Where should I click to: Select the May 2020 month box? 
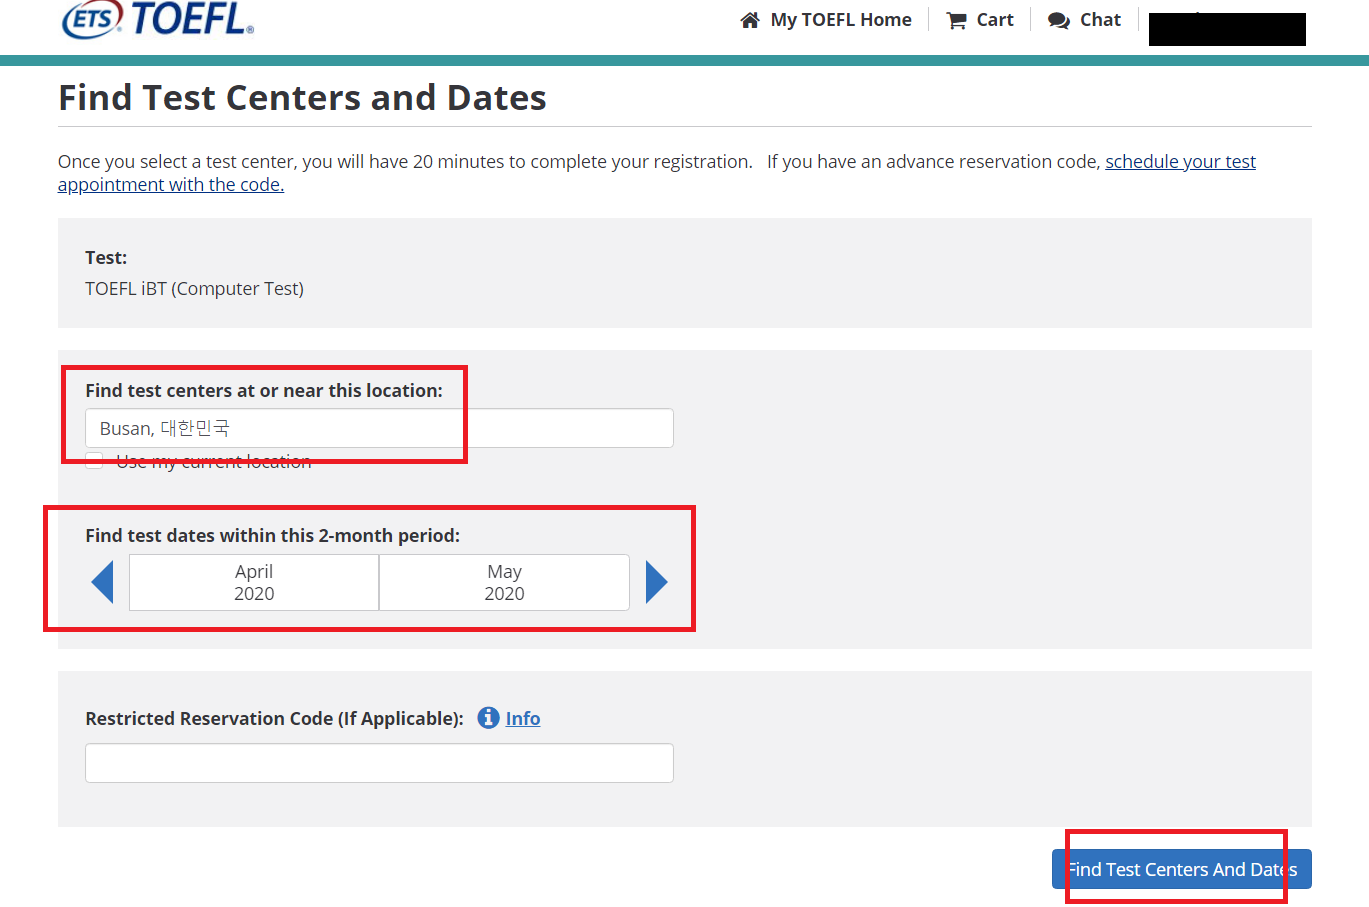504,582
